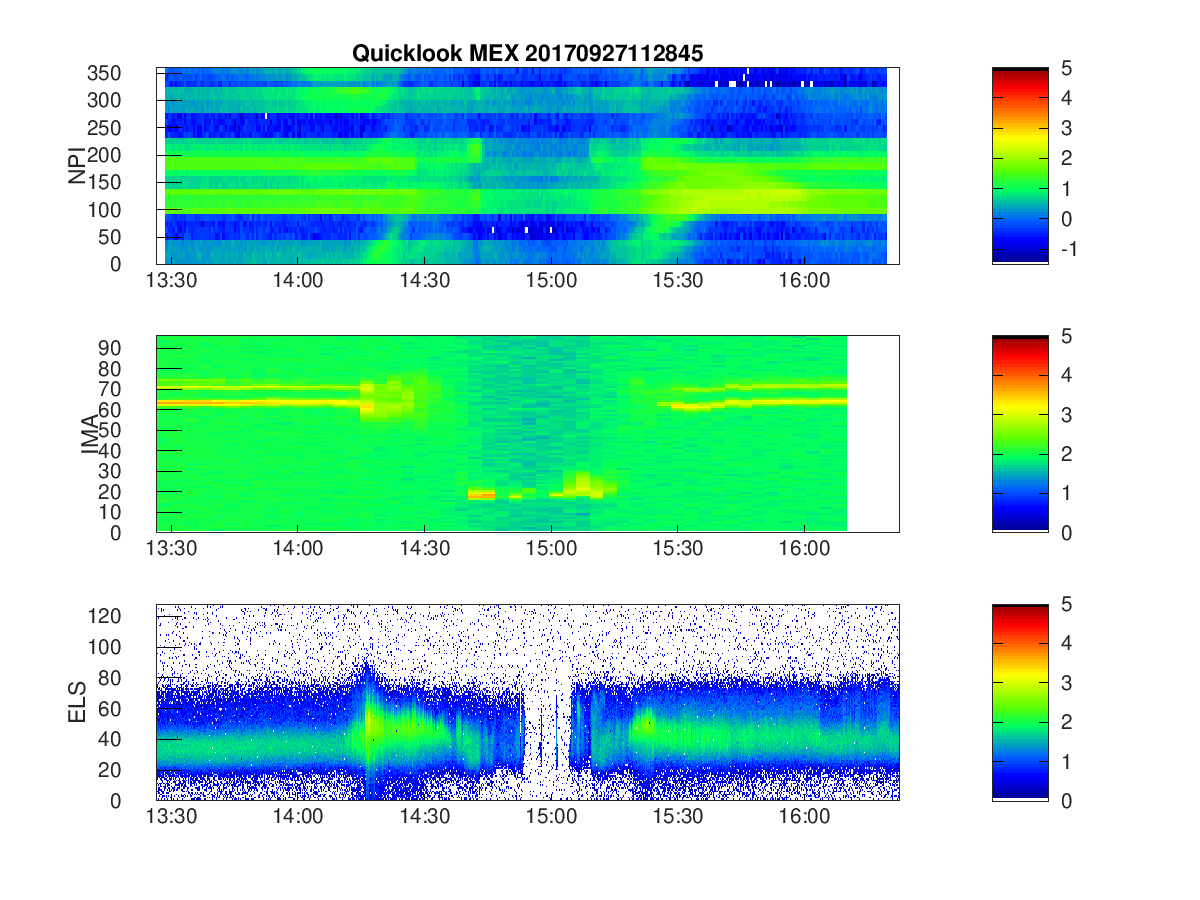Click 16:00 time label under ELS panel

[804, 818]
